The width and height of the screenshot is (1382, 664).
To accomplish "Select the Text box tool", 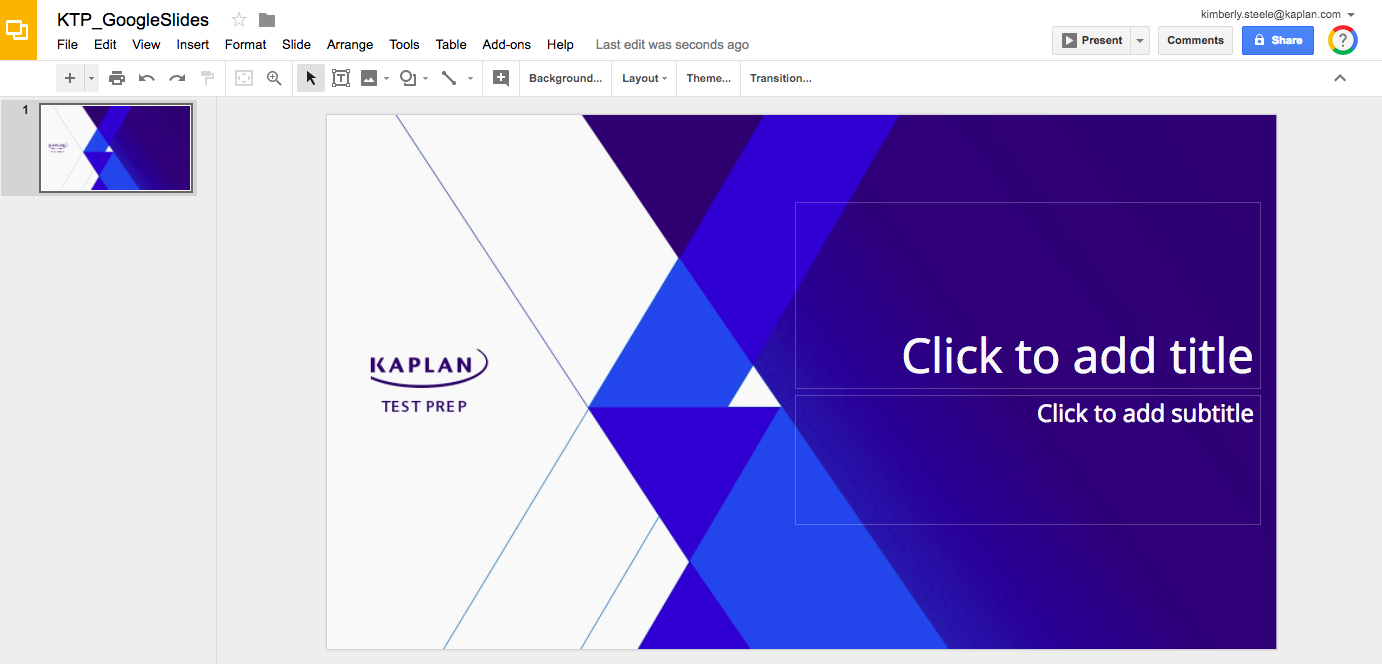I will (341, 78).
